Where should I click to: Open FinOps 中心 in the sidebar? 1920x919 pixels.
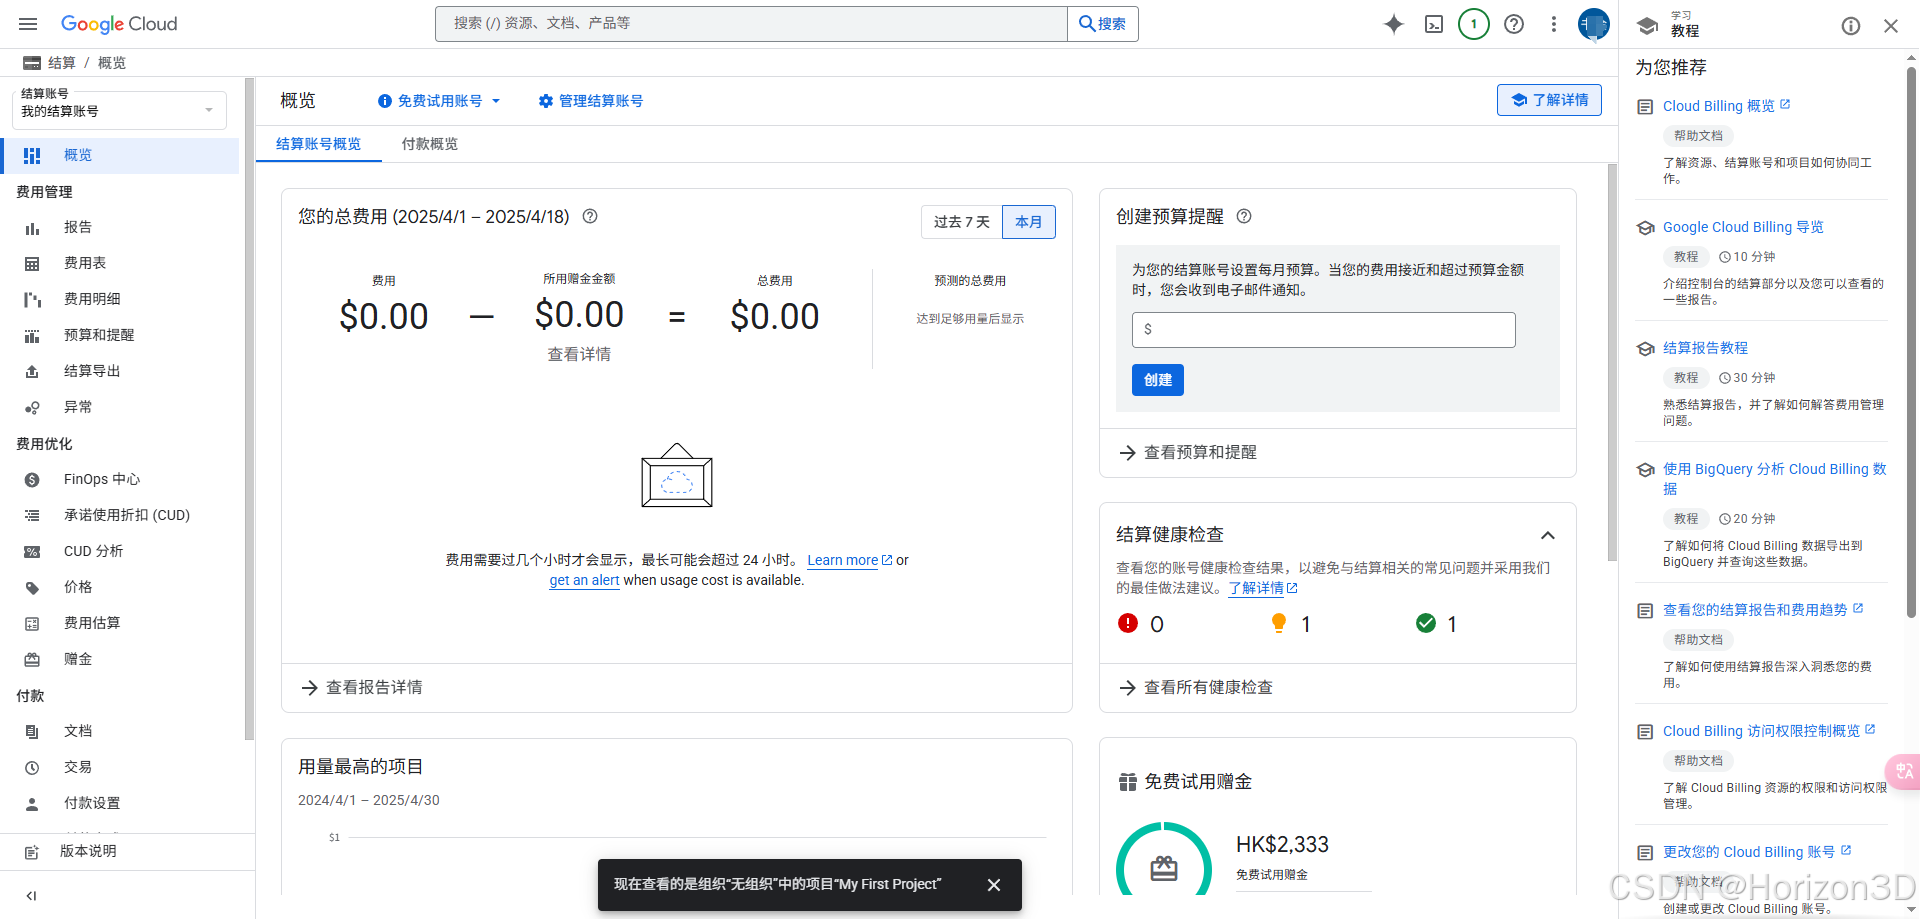(120, 479)
